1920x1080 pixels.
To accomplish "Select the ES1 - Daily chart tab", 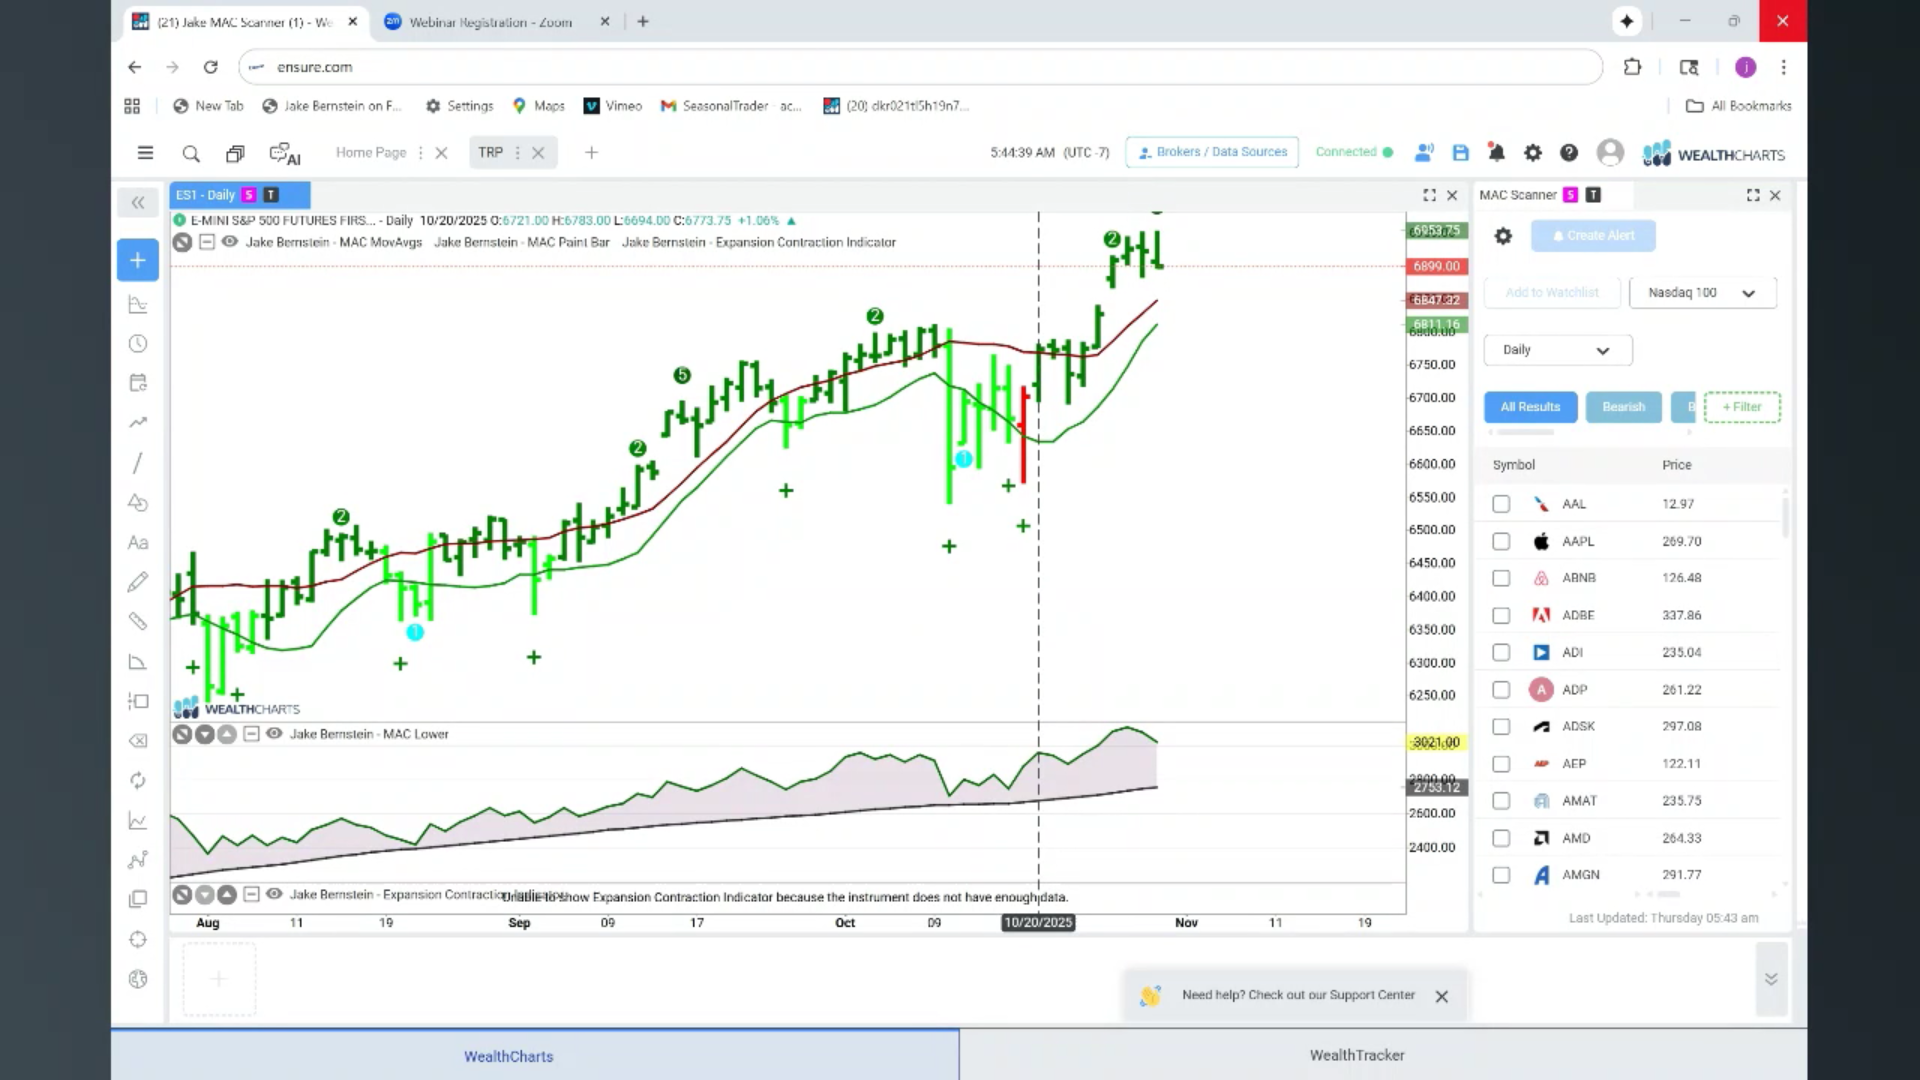I will (x=240, y=195).
